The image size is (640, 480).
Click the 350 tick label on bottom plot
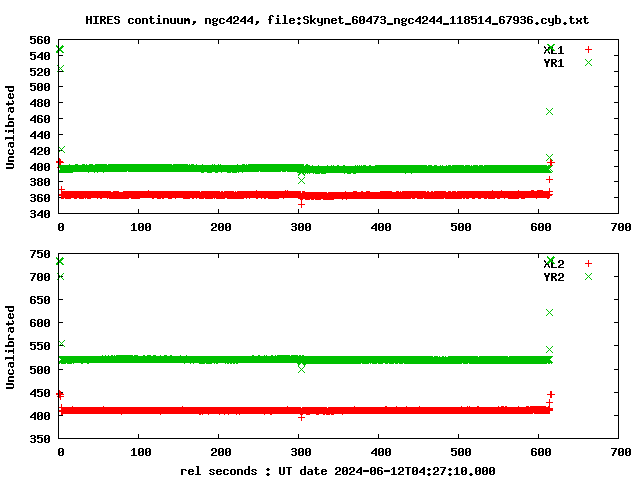coord(40,439)
